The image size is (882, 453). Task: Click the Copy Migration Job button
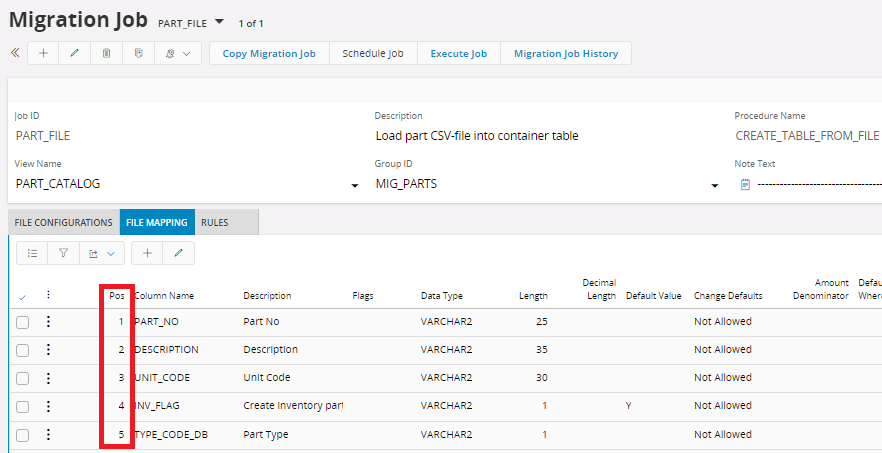click(269, 53)
